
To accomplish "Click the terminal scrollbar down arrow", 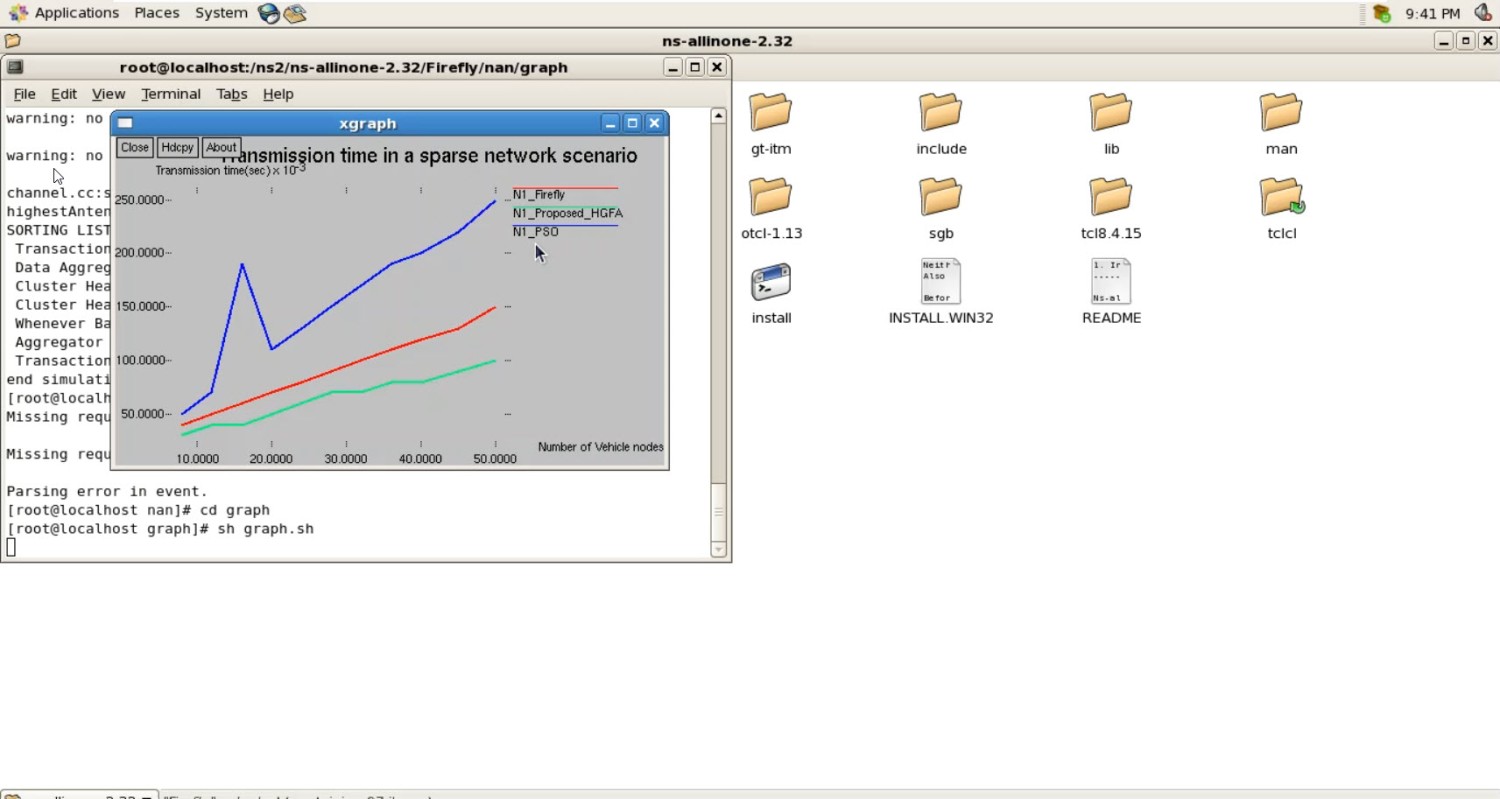I will tap(718, 549).
